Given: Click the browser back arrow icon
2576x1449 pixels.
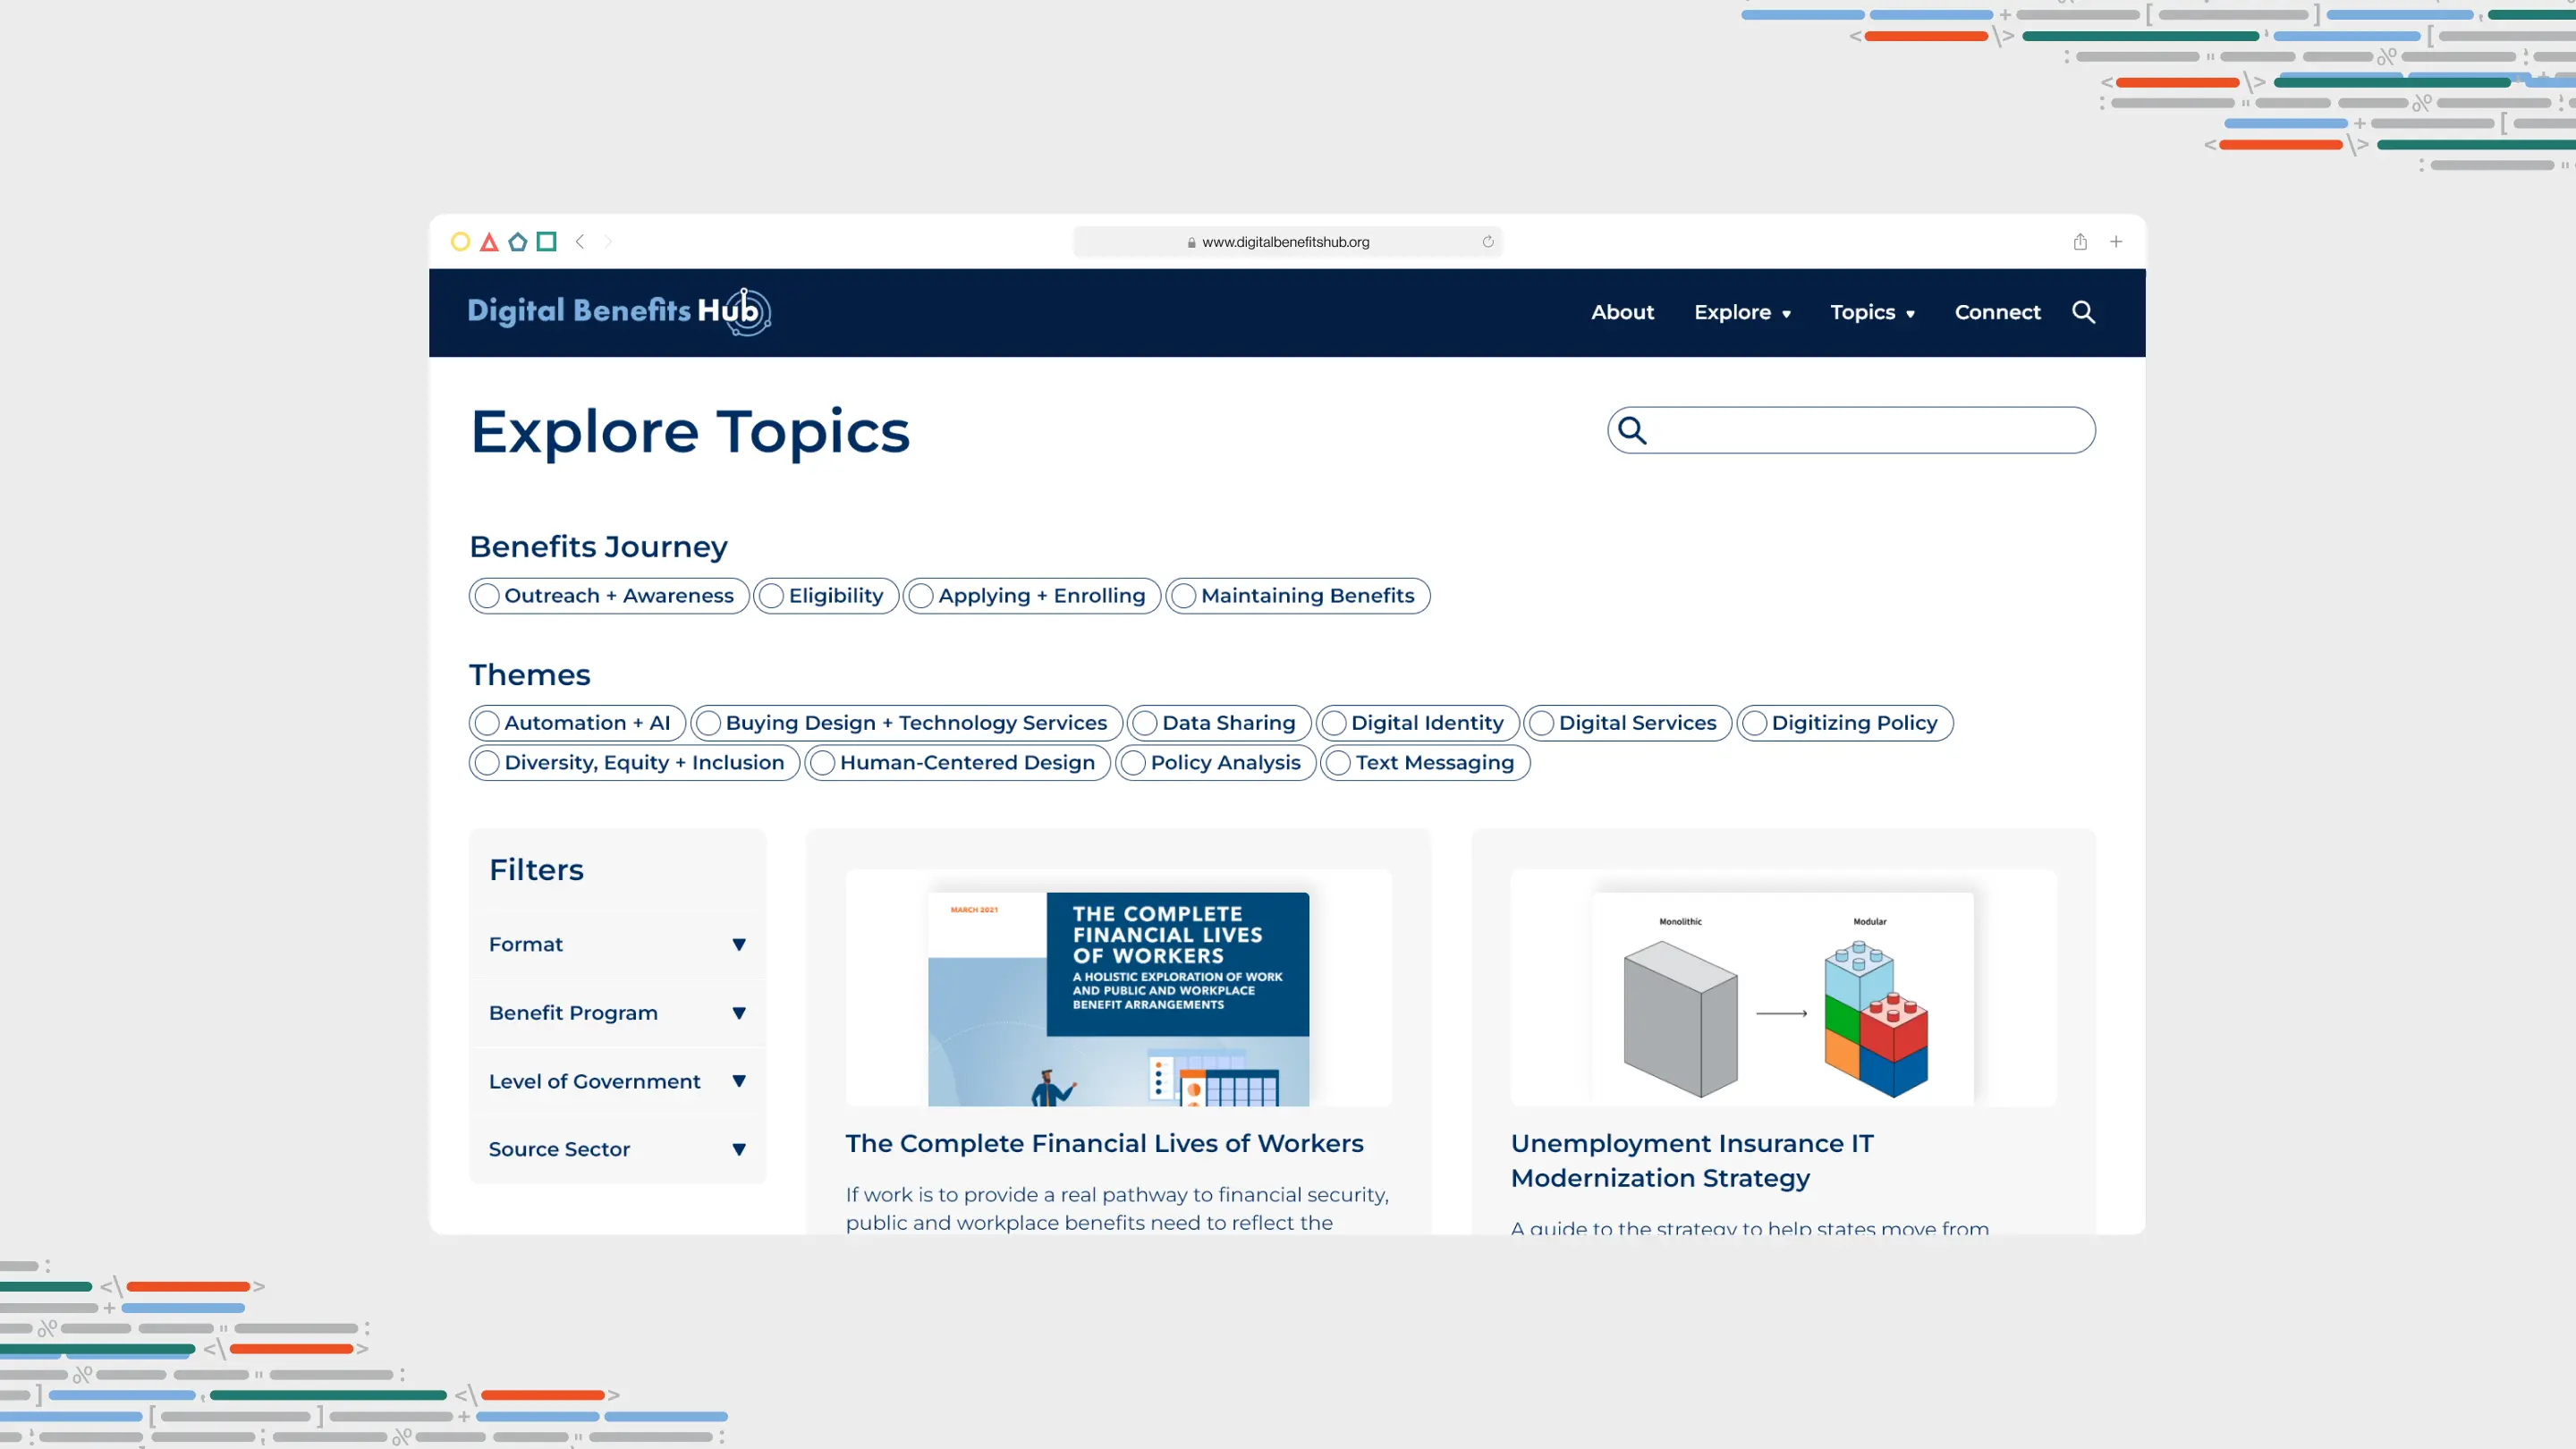Looking at the screenshot, I should pos(580,241).
